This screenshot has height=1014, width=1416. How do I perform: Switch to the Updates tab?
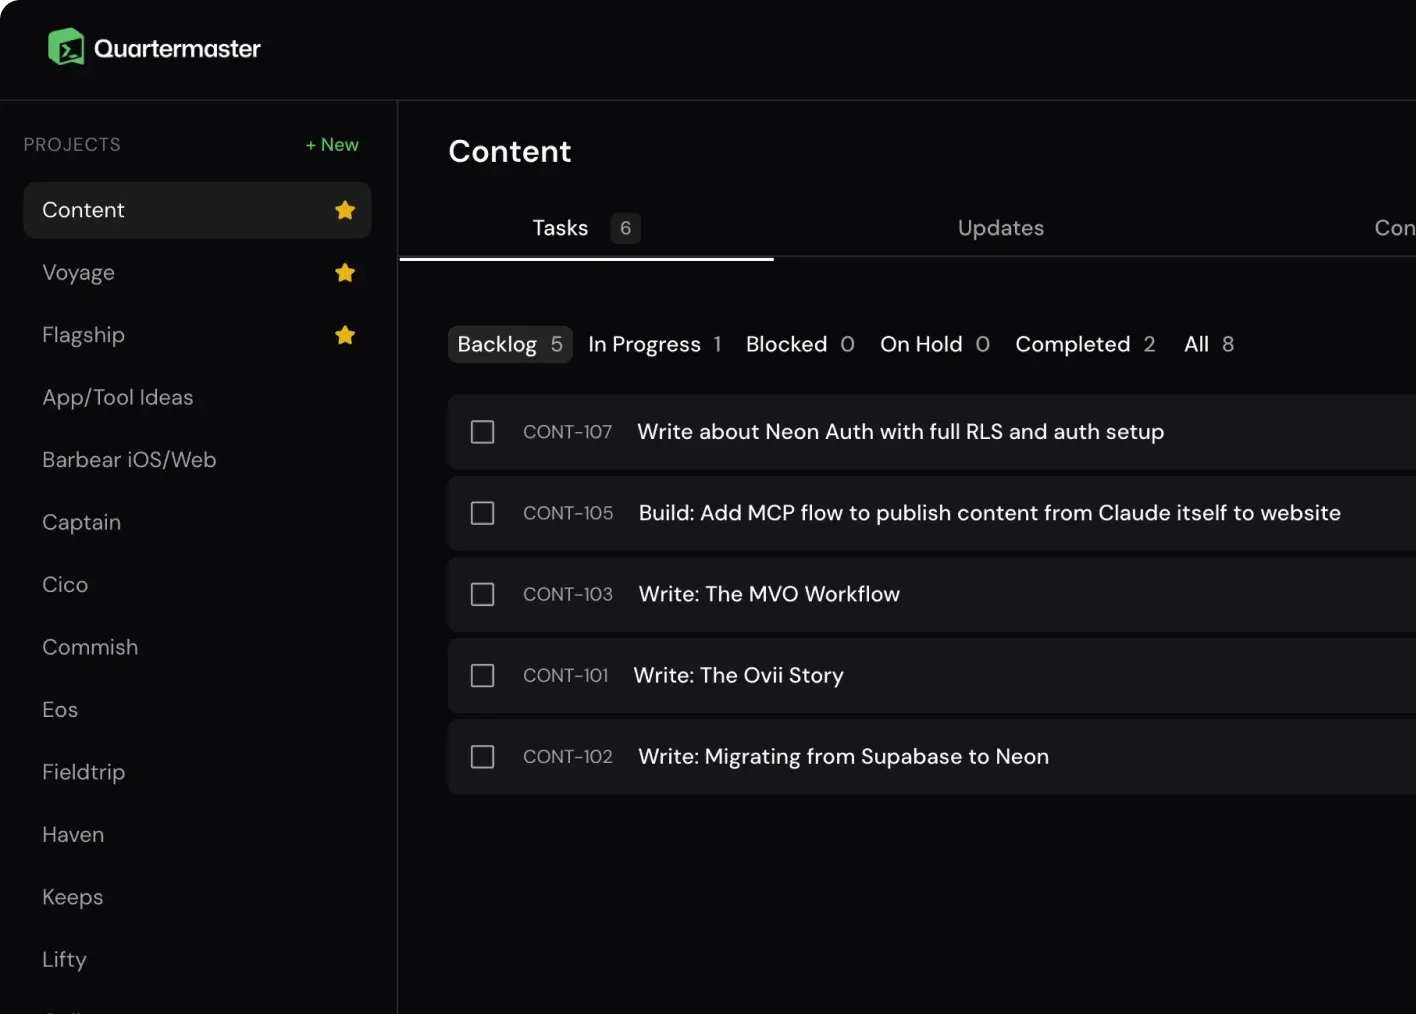tap(1000, 228)
